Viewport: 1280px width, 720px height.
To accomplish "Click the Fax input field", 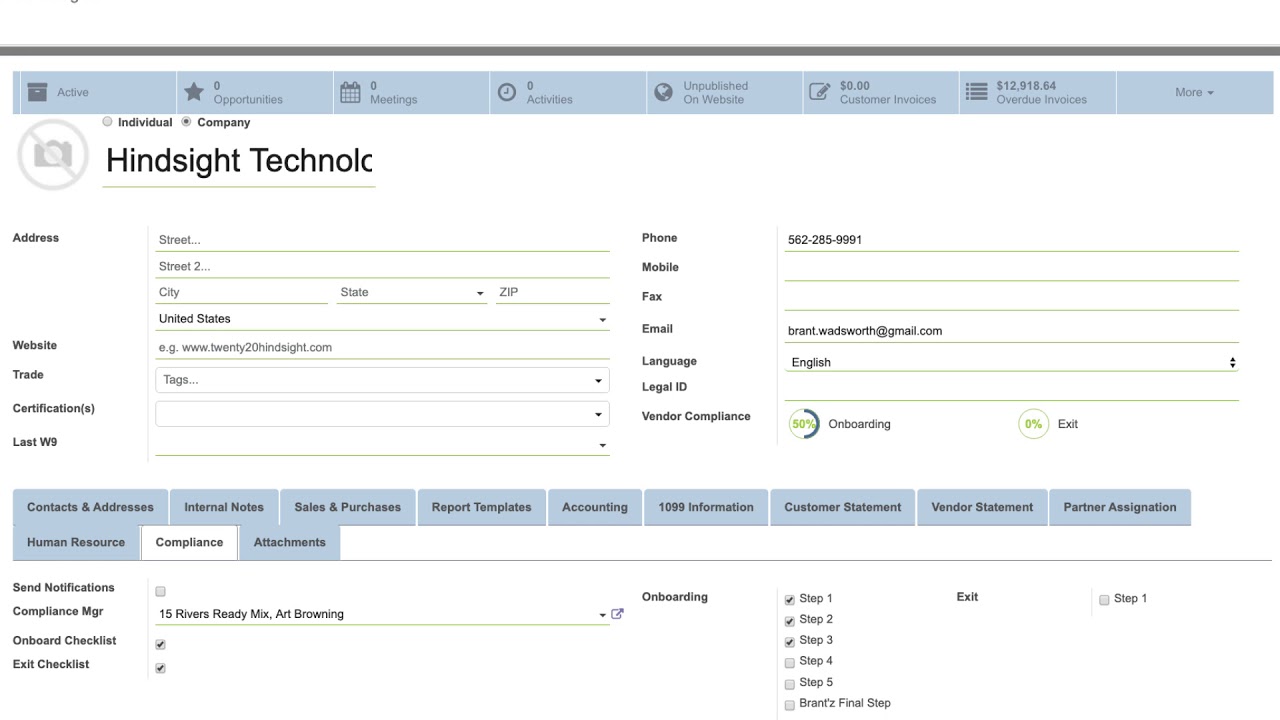I will point(1012,298).
